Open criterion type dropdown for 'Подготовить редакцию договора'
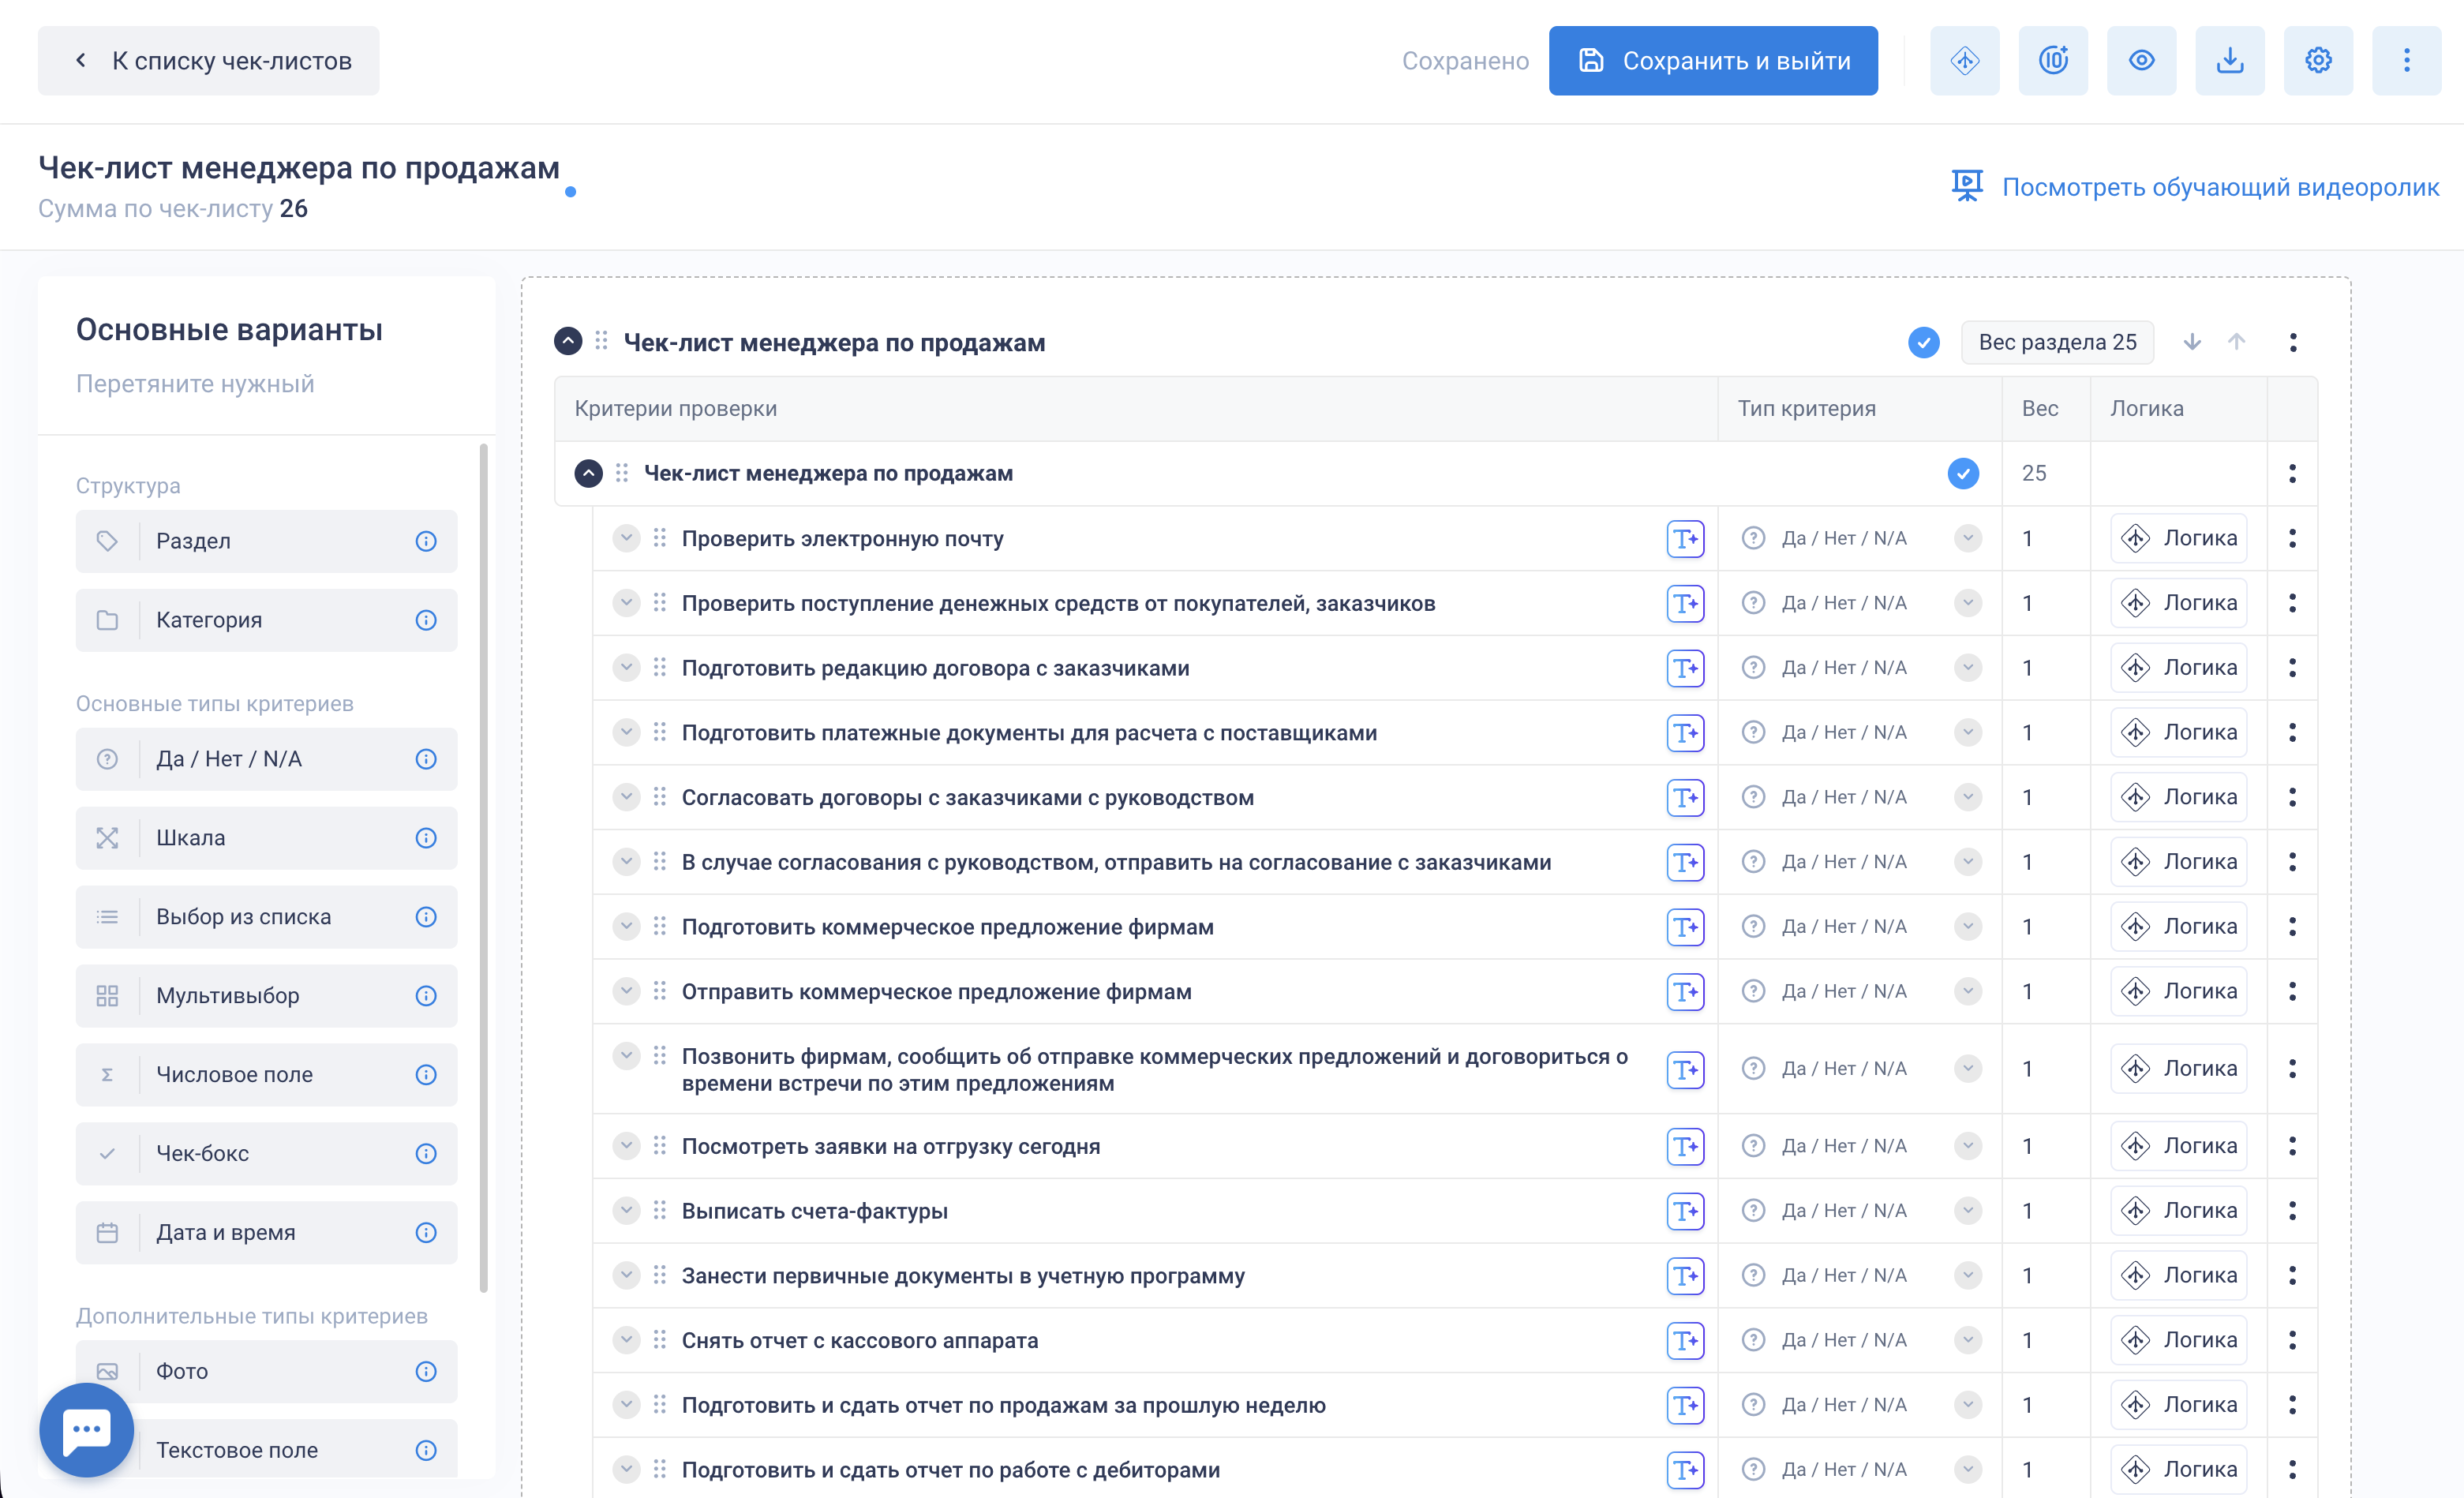 pos(1967,668)
